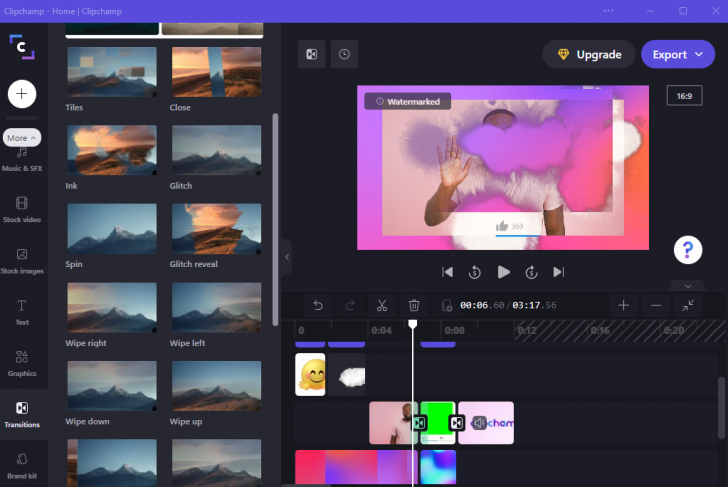Select the smiling emoji clip
This screenshot has width=728, height=487.
tap(310, 375)
